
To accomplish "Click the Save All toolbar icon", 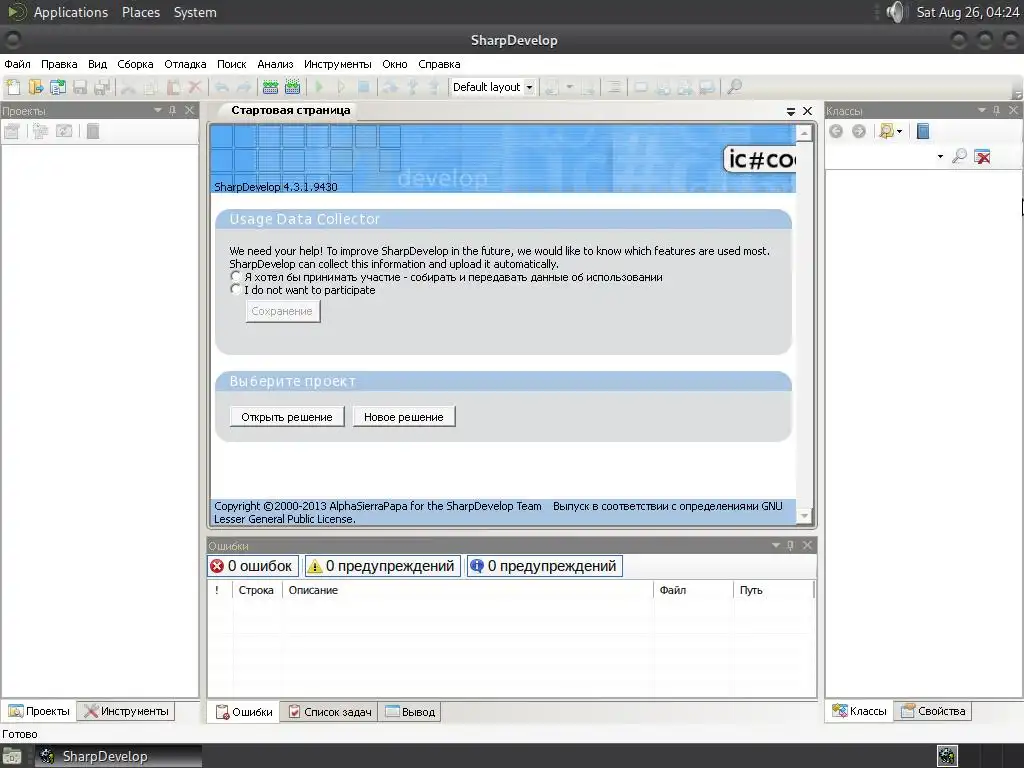I will (x=102, y=87).
